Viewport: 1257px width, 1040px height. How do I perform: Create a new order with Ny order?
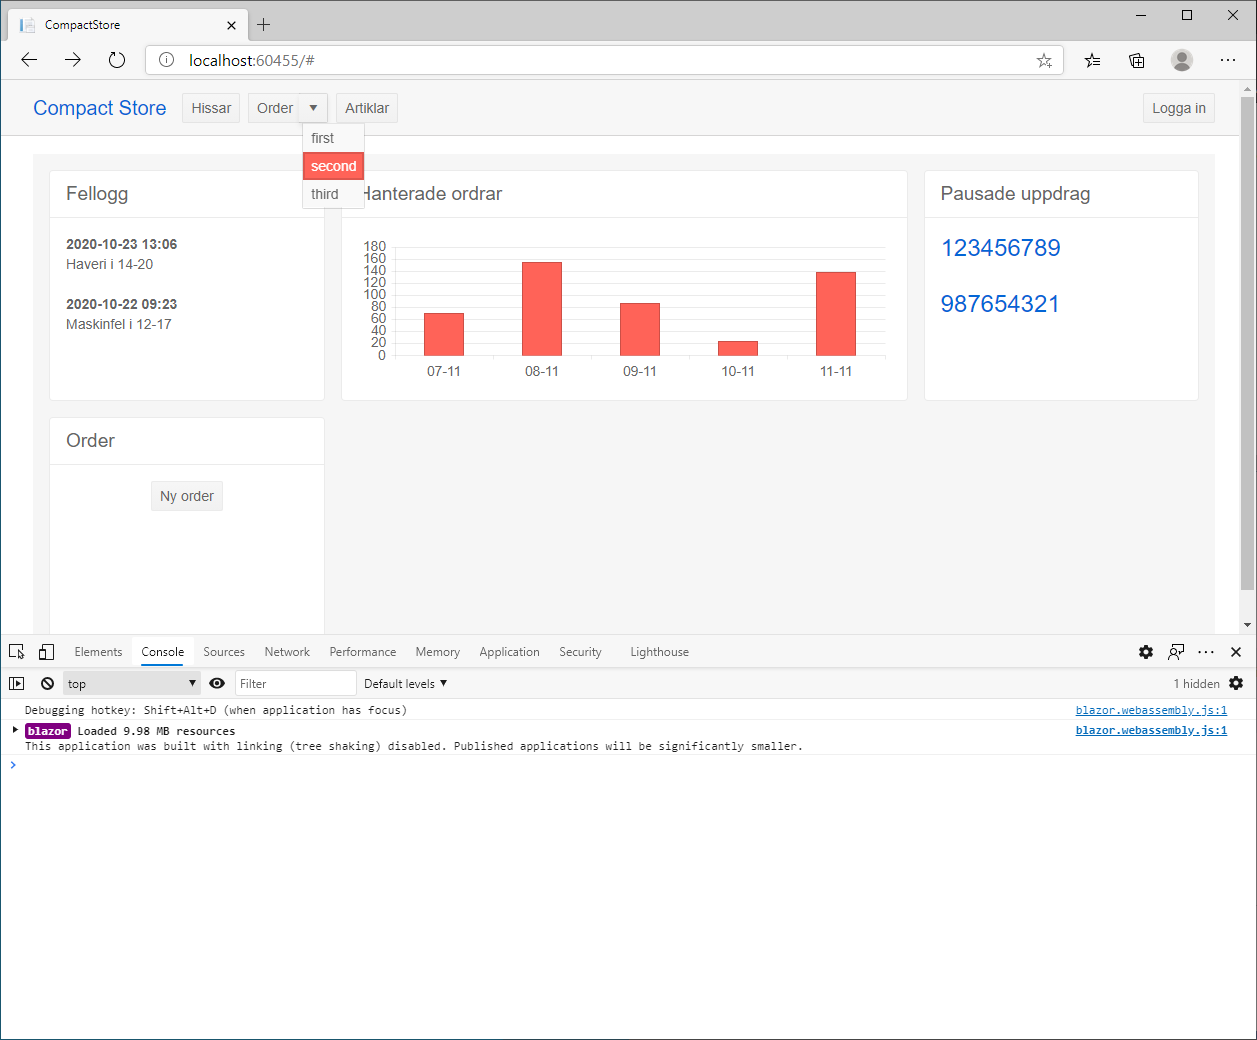coord(187,496)
